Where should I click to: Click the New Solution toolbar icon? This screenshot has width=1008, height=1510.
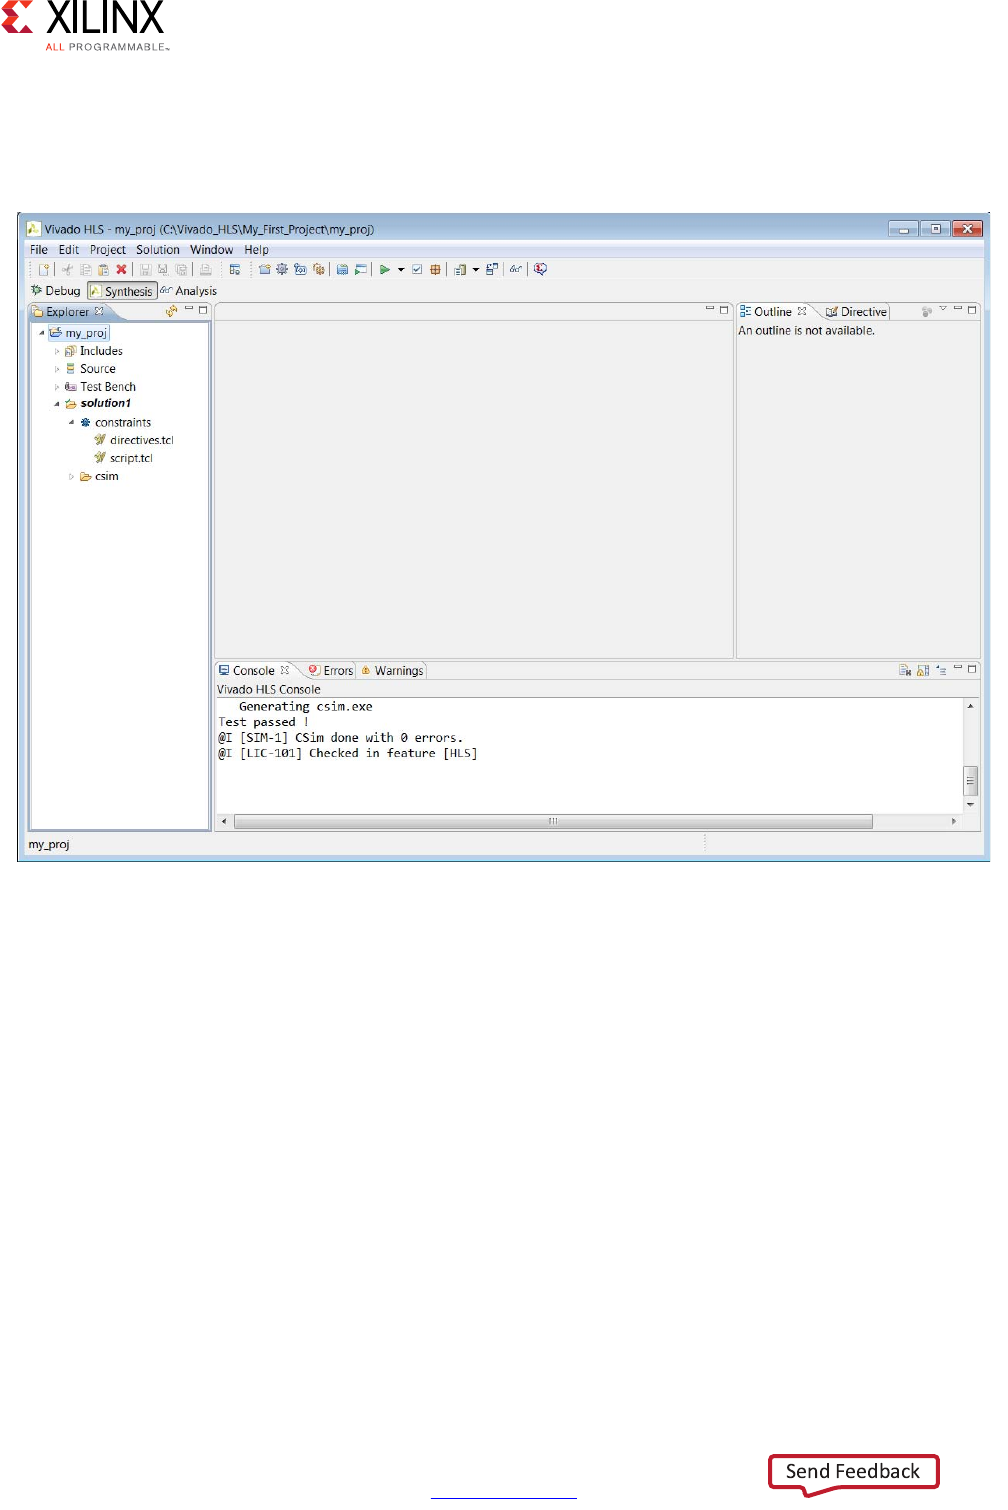click(300, 269)
